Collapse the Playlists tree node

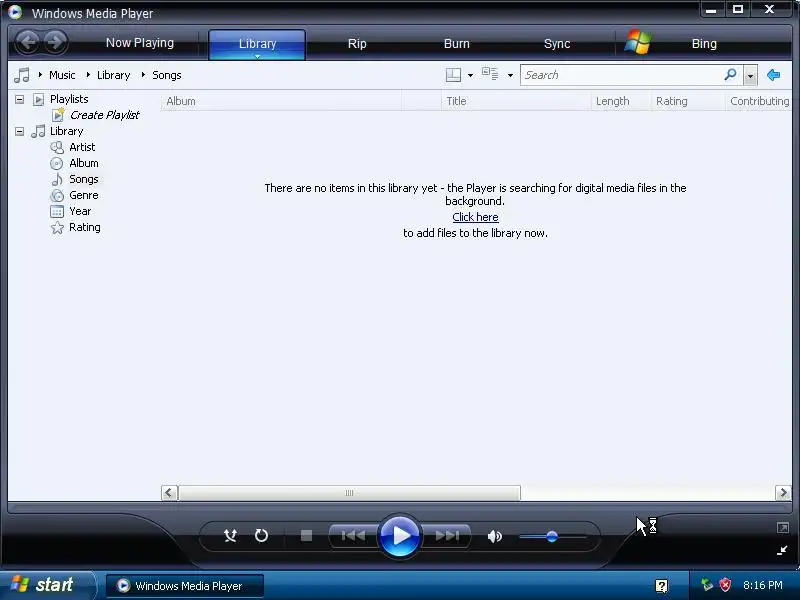click(19, 99)
